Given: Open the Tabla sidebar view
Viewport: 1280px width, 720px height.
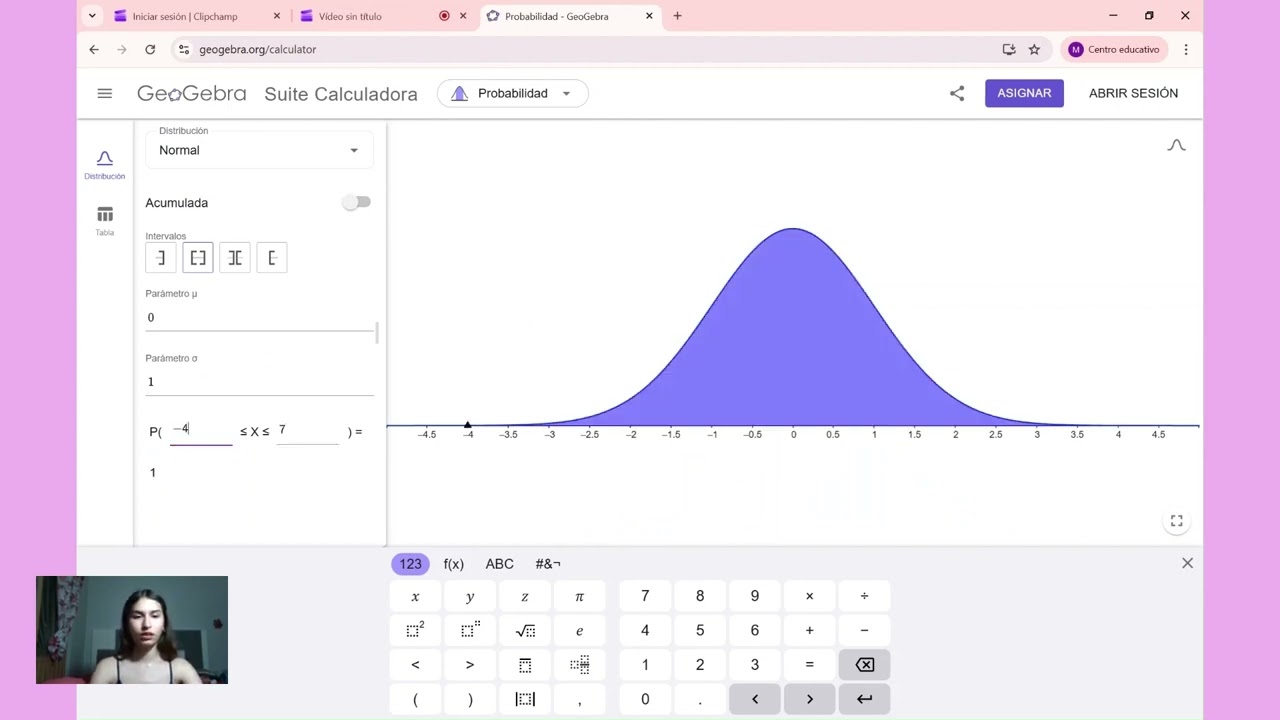Looking at the screenshot, I should (104, 221).
